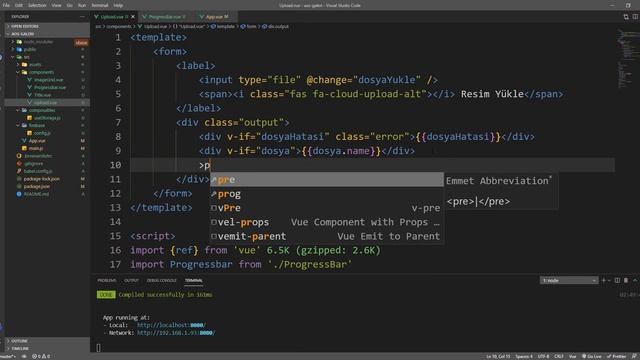Click 'Ln 10, Col 15' in status bar
640x360 pixels.
pos(498,357)
